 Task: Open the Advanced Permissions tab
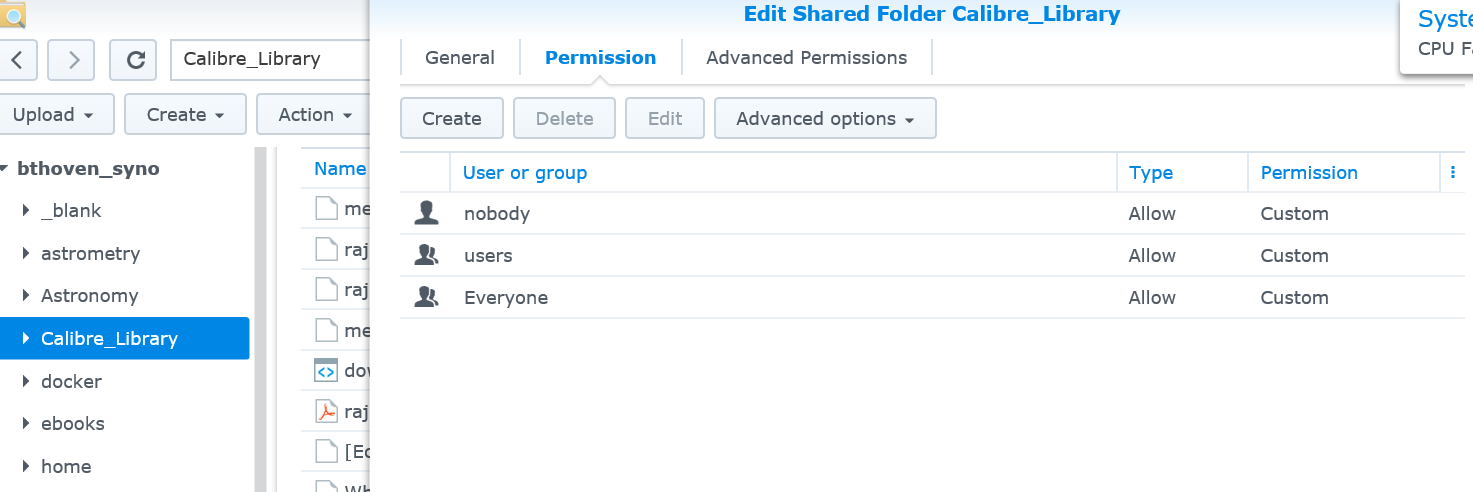pos(806,58)
